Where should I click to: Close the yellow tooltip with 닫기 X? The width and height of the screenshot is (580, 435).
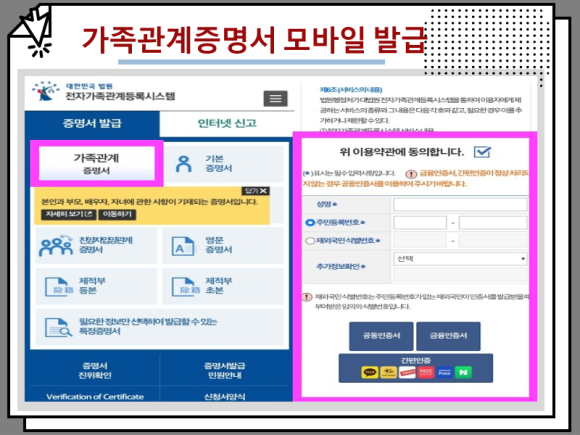[x=256, y=191]
